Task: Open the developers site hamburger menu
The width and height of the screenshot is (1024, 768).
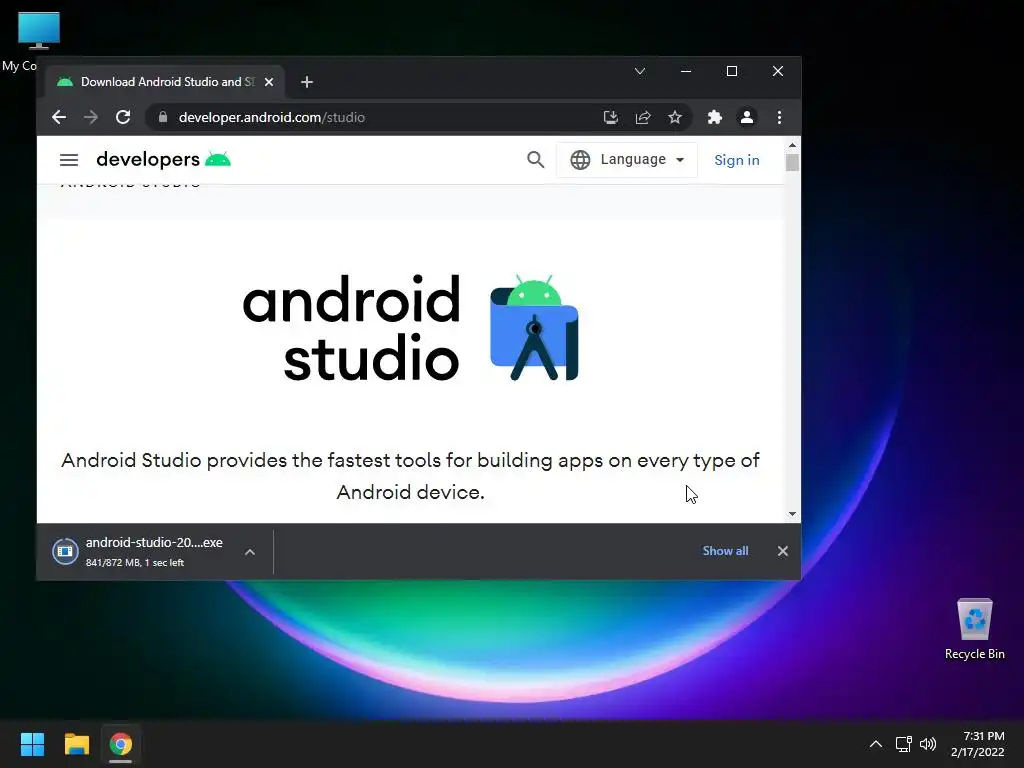Action: pyautogui.click(x=69, y=160)
